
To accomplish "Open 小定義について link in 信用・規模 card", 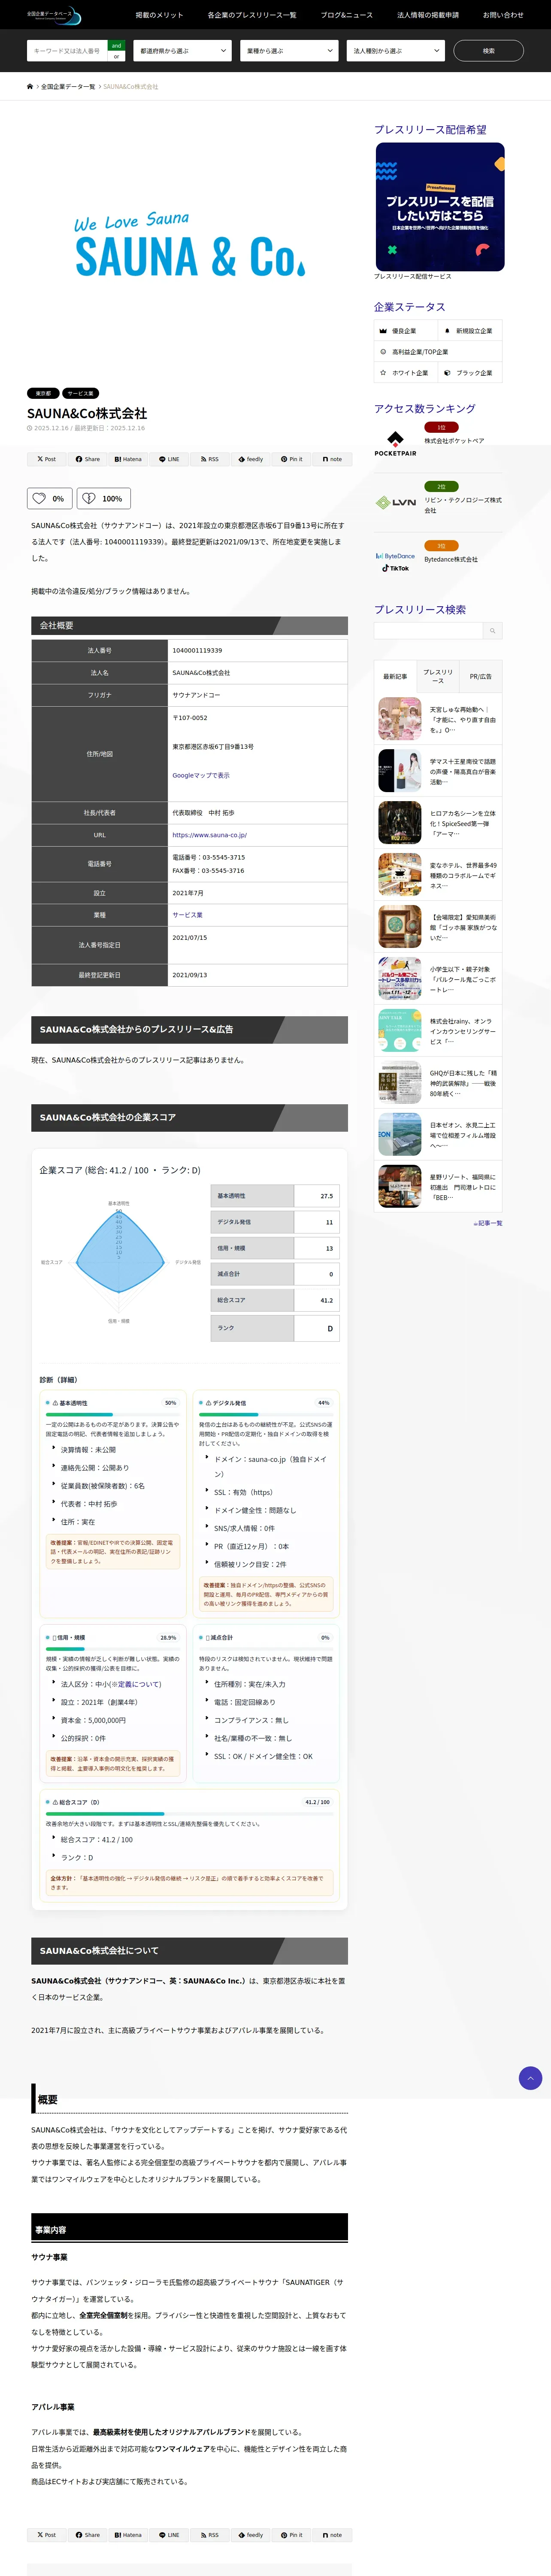I will [x=138, y=1684].
